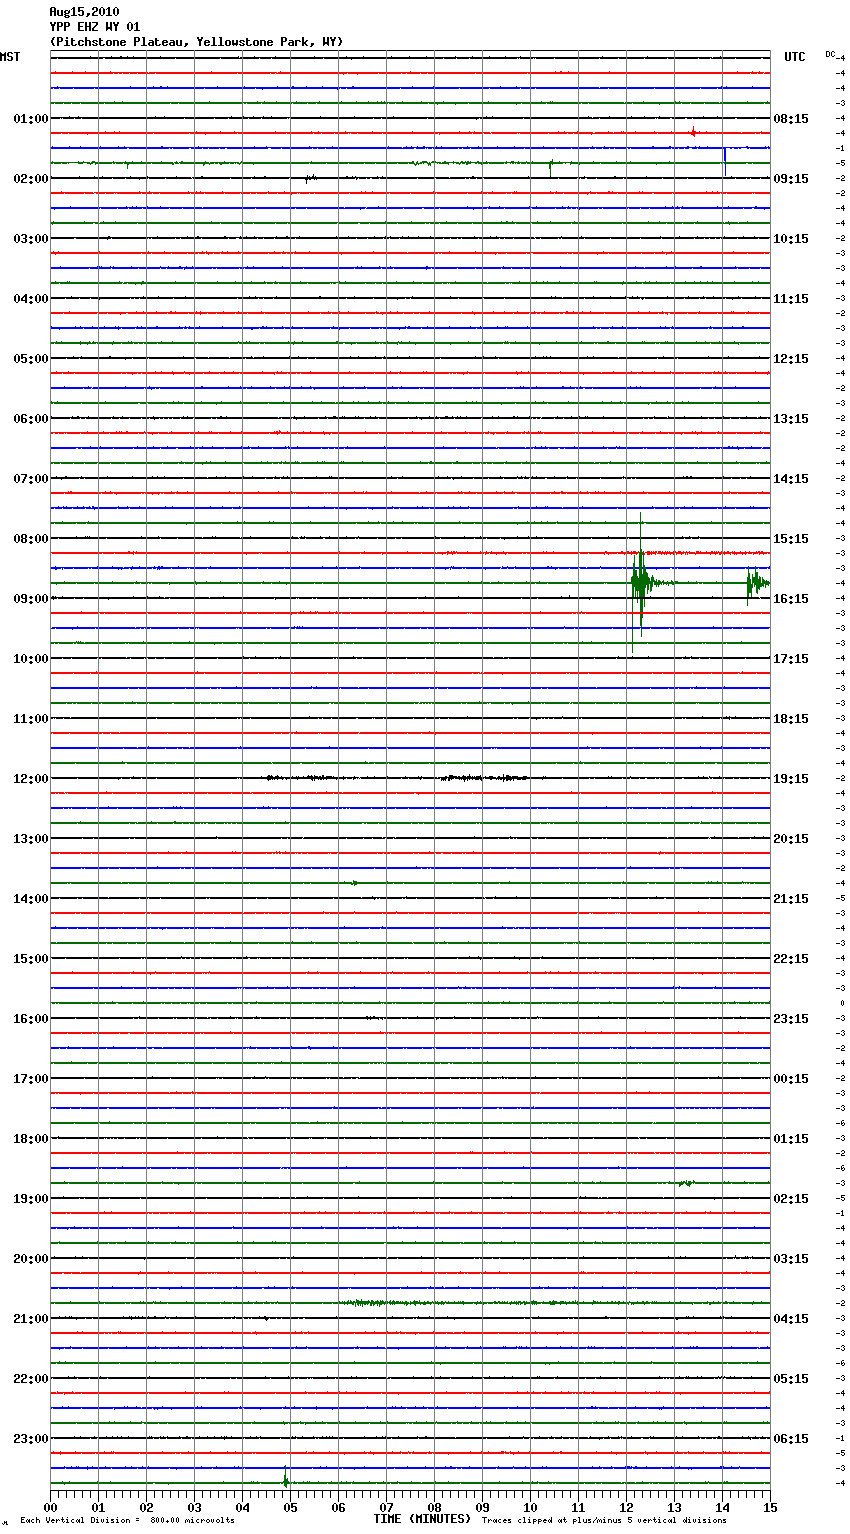Image resolution: width=850 pixels, height=1534 pixels.
Task: Select the 21:00 MST row label
Action: tap(31, 1319)
